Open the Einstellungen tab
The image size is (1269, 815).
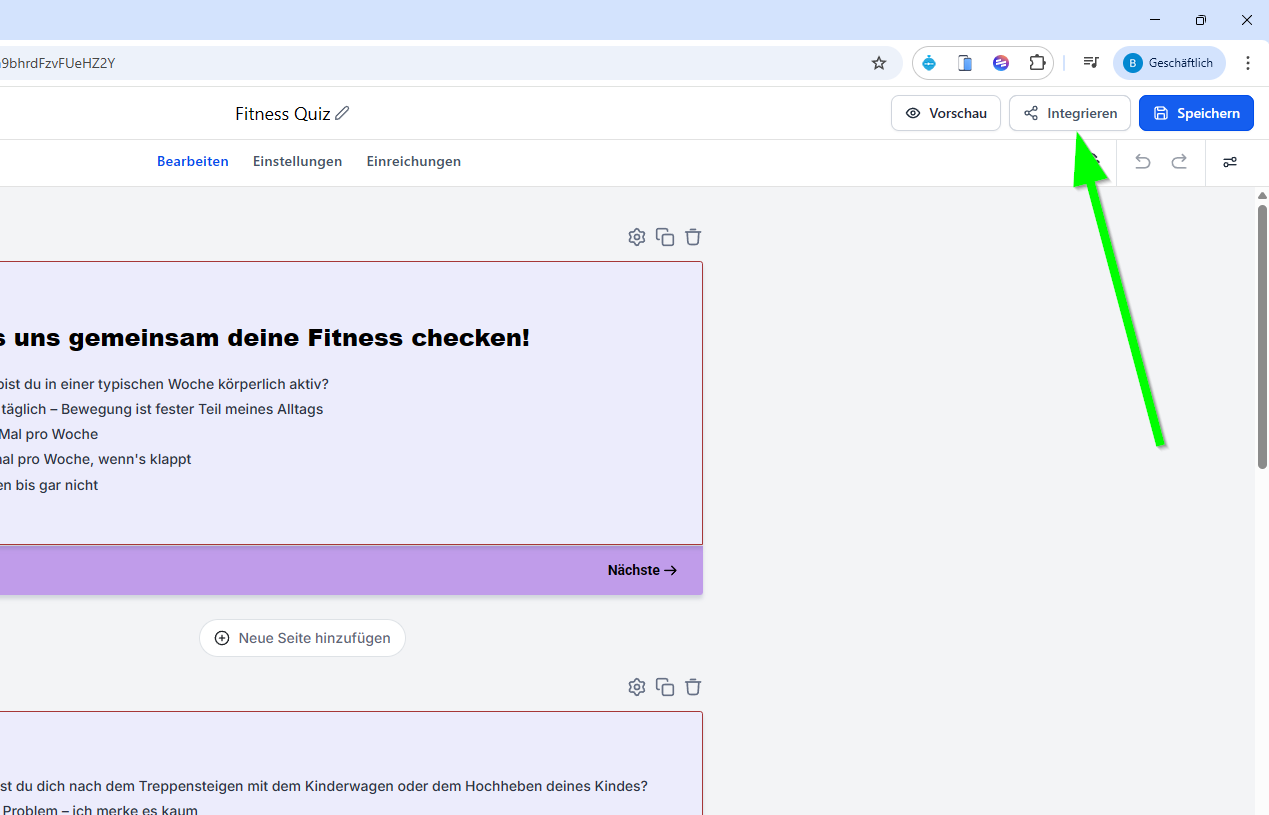(x=298, y=161)
